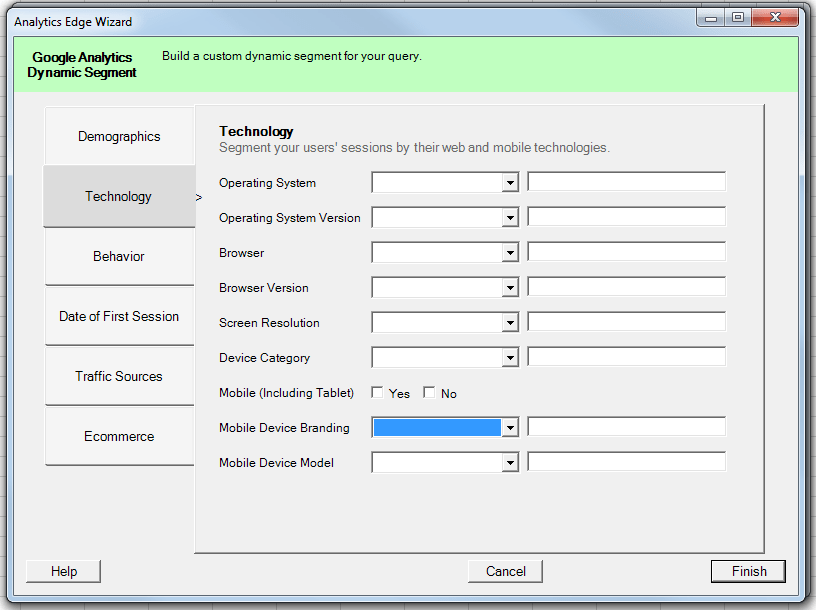Go to the Traffic Sources tab

click(x=119, y=377)
